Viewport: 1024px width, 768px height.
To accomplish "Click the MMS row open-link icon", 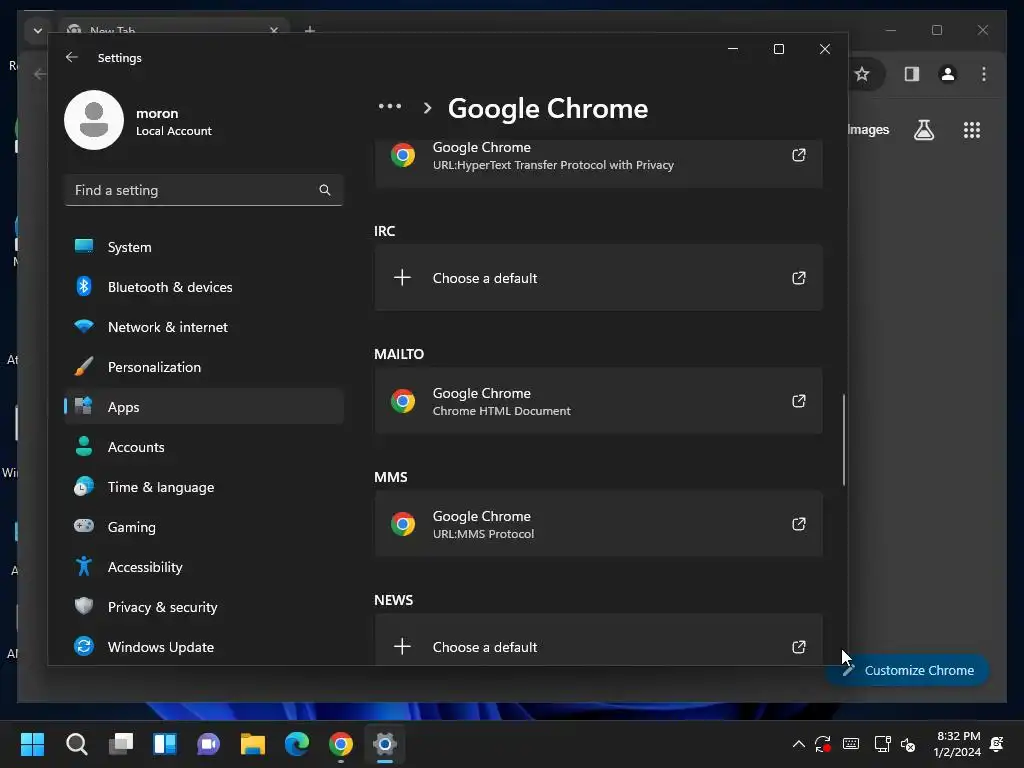I will coord(799,524).
